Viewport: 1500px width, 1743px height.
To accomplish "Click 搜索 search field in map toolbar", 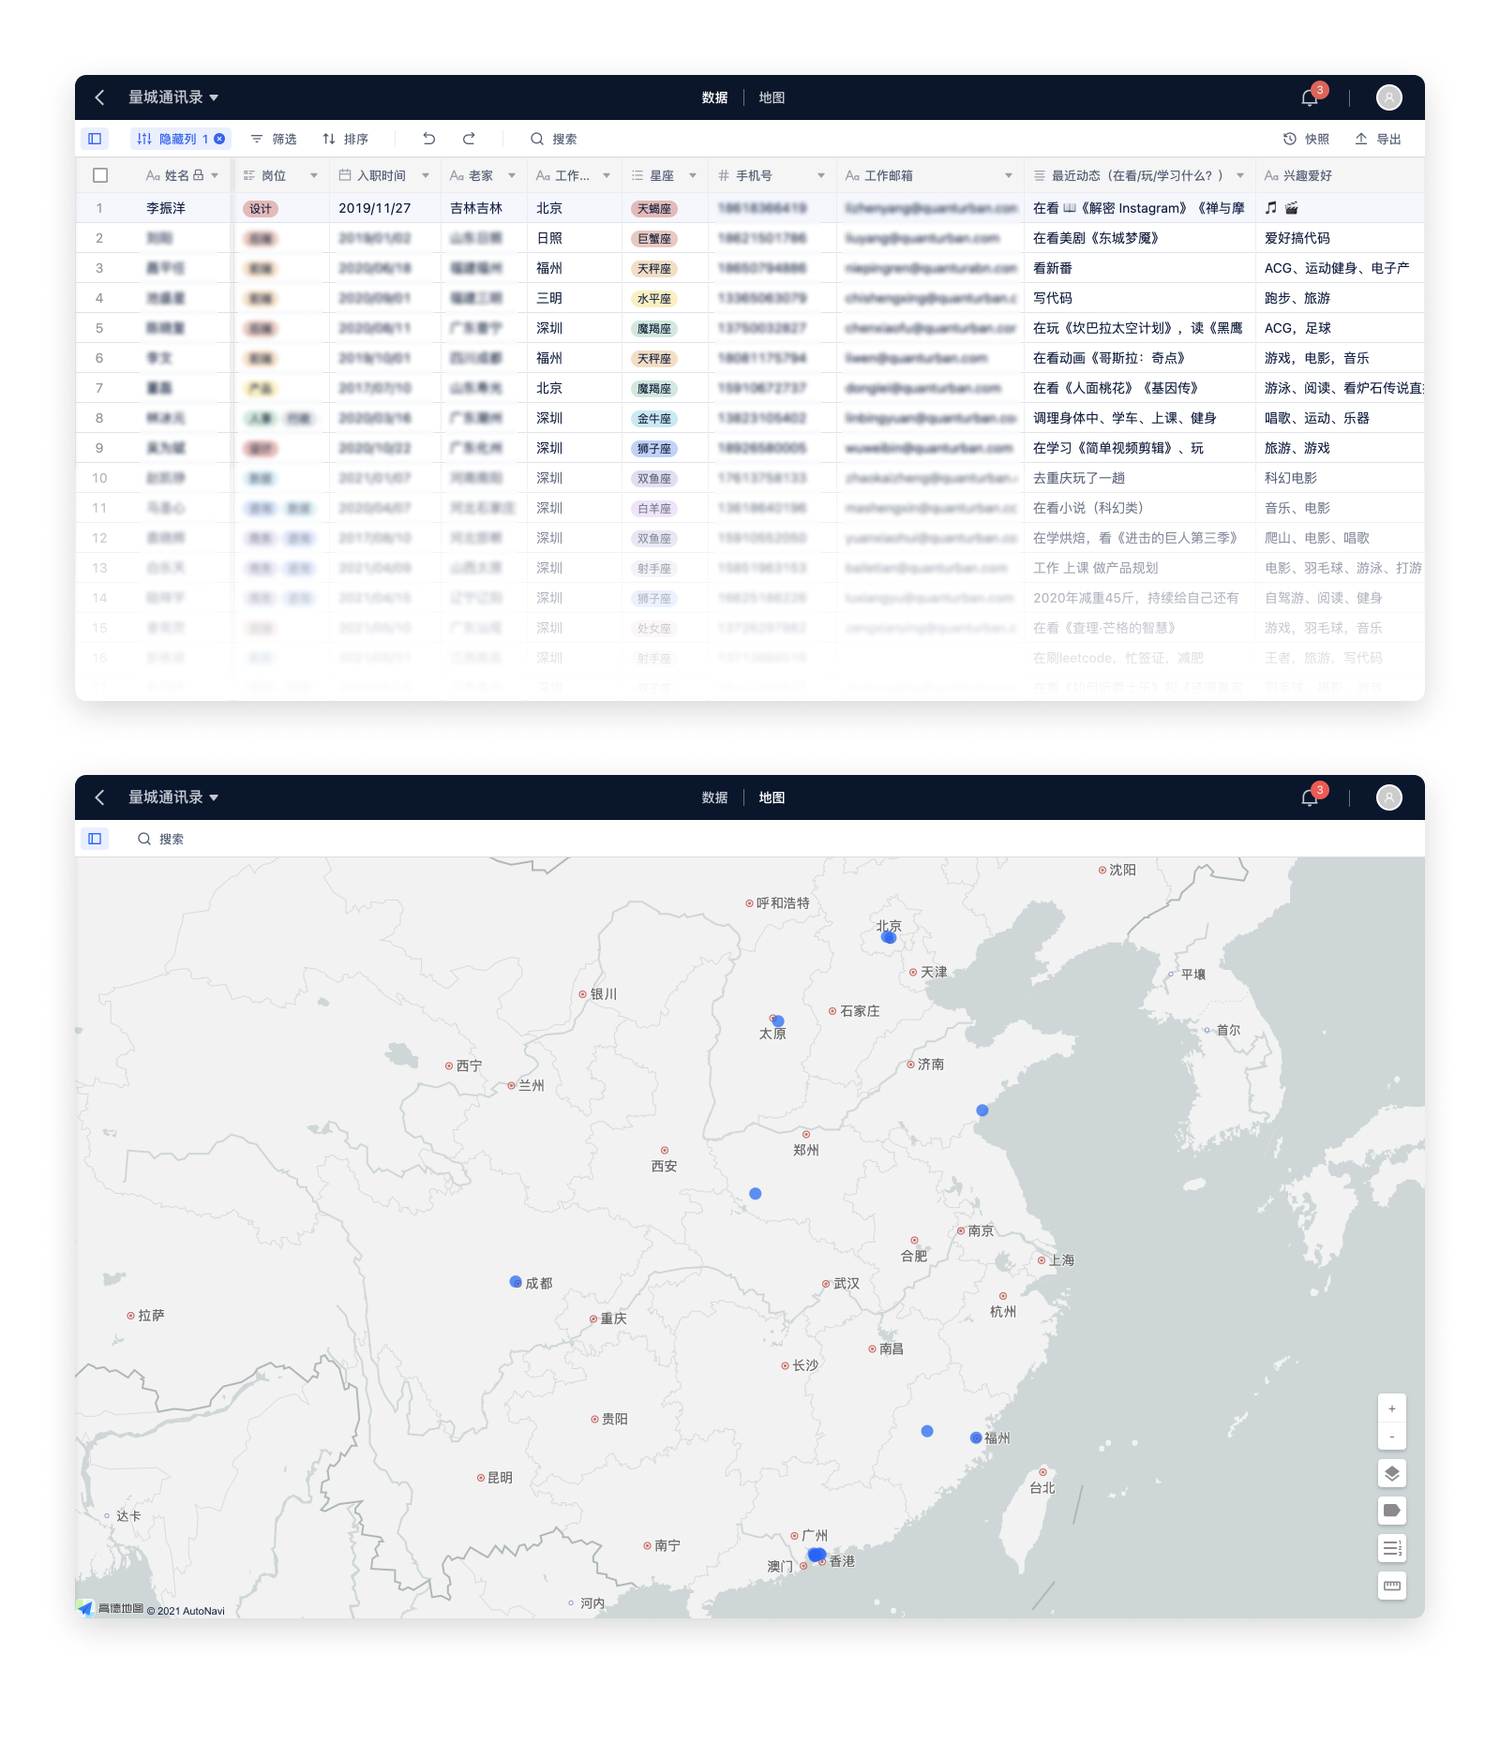I will 161,839.
